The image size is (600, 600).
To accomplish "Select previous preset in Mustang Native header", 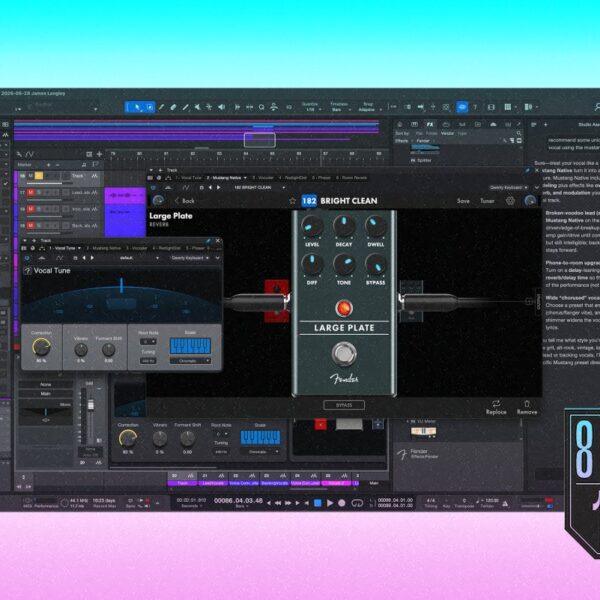I will coord(210,188).
